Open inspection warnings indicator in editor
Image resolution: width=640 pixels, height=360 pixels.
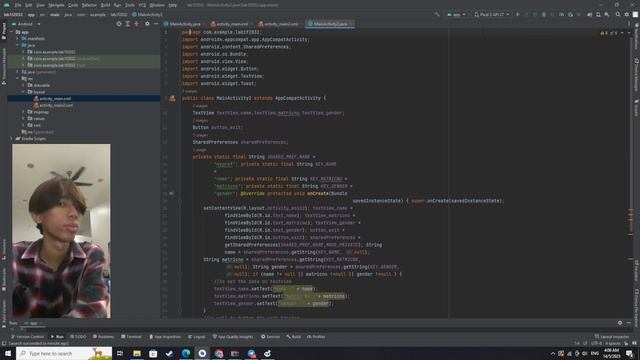[609, 33]
